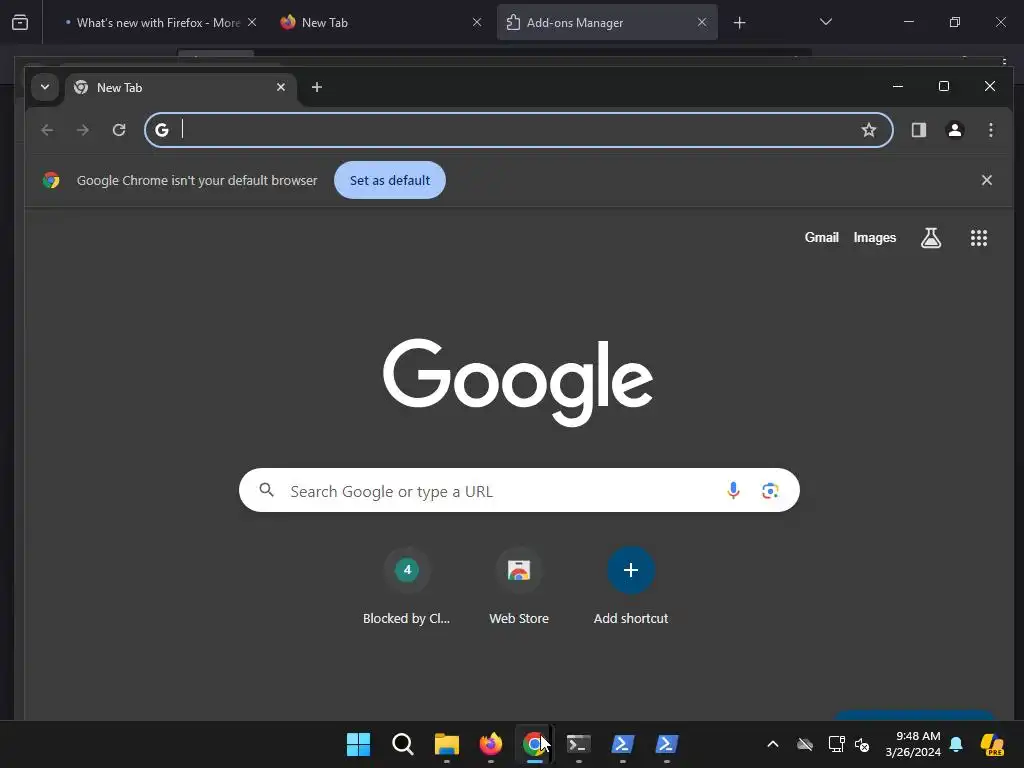This screenshot has width=1024, height=768.
Task: Close the Firefox New Tab tab
Action: [x=477, y=23]
